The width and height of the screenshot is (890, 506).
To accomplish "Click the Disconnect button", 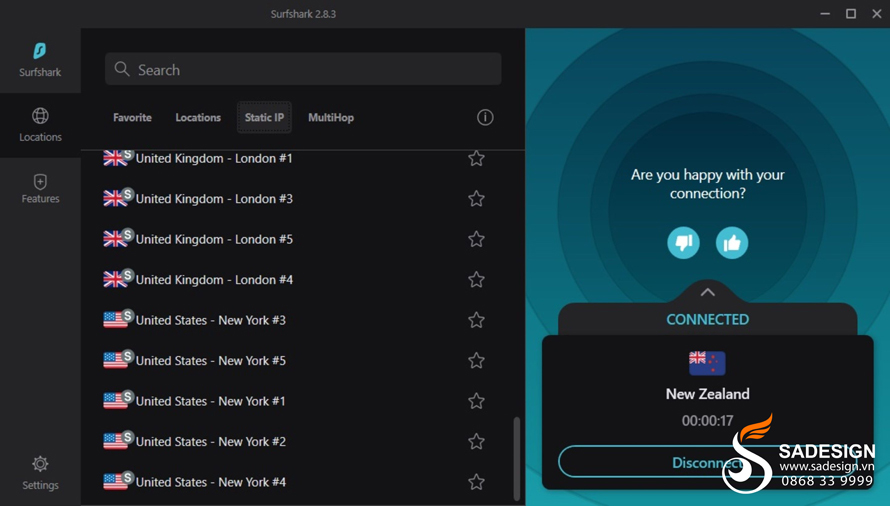I will pos(707,462).
